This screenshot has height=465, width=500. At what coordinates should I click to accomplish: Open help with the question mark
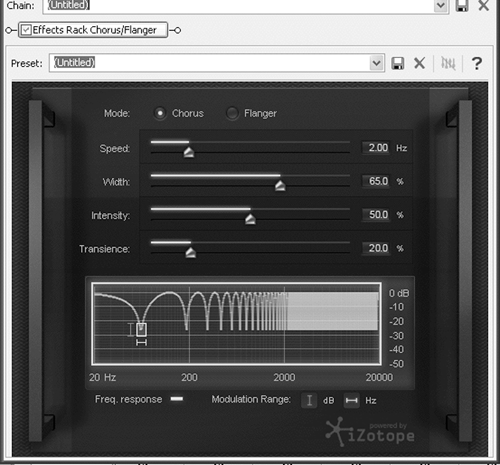(x=477, y=63)
